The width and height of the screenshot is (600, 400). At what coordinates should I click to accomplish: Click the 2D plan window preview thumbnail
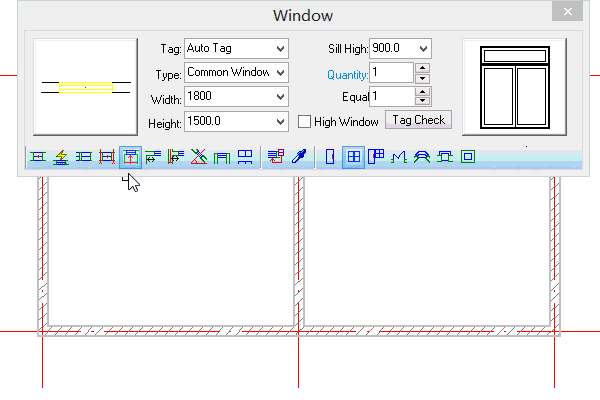point(86,87)
